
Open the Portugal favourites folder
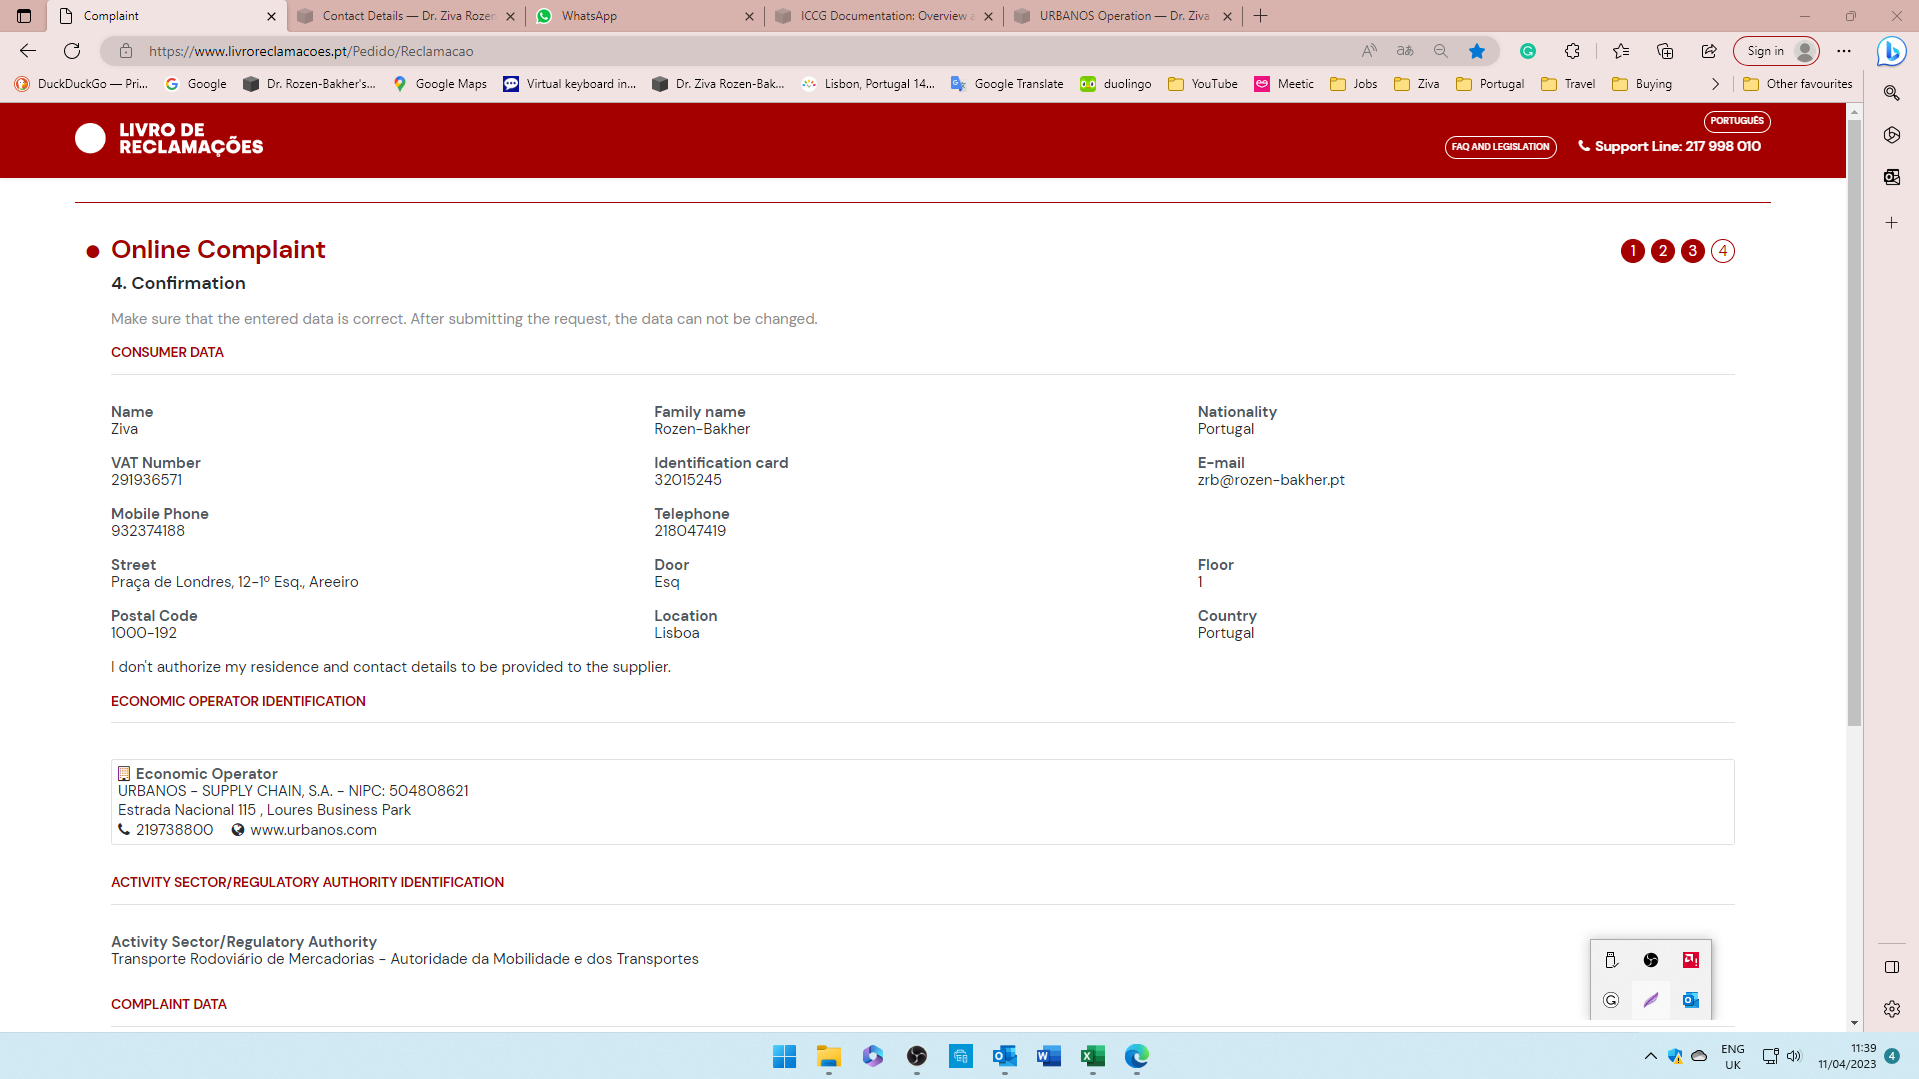(x=1490, y=84)
